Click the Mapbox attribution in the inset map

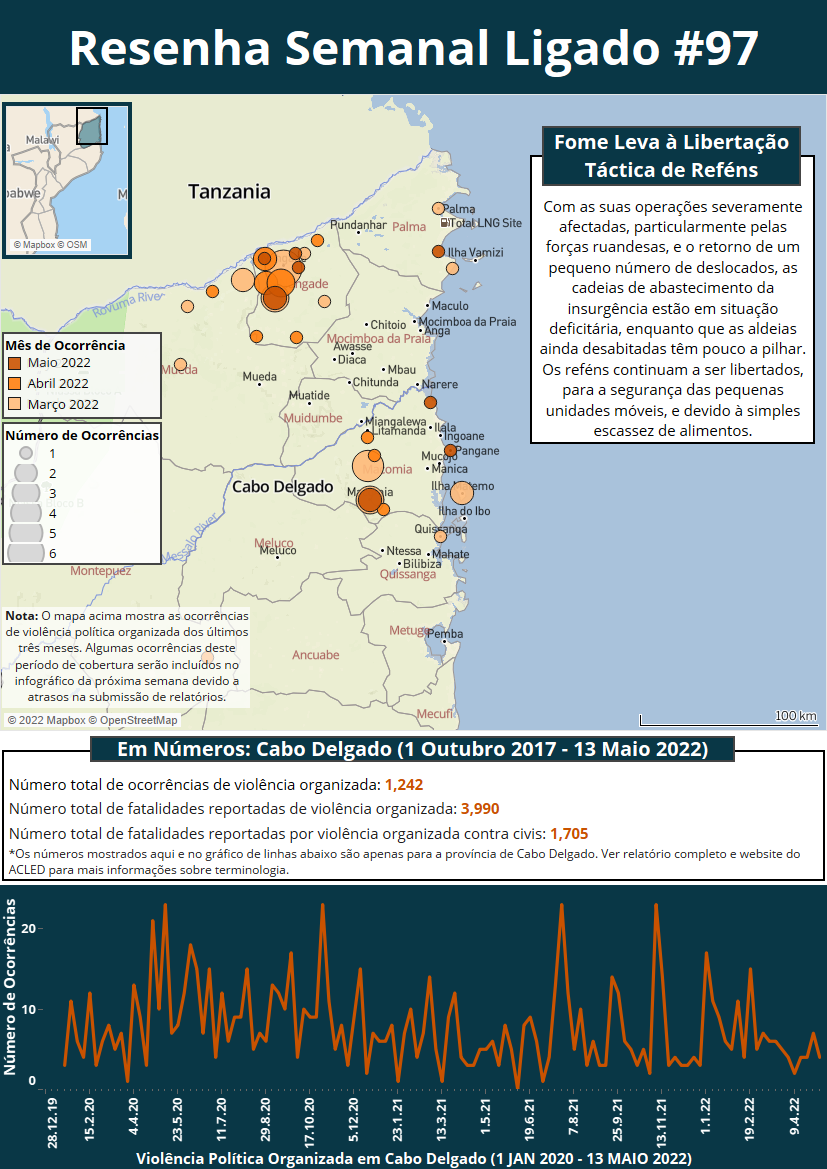[x=33, y=244]
